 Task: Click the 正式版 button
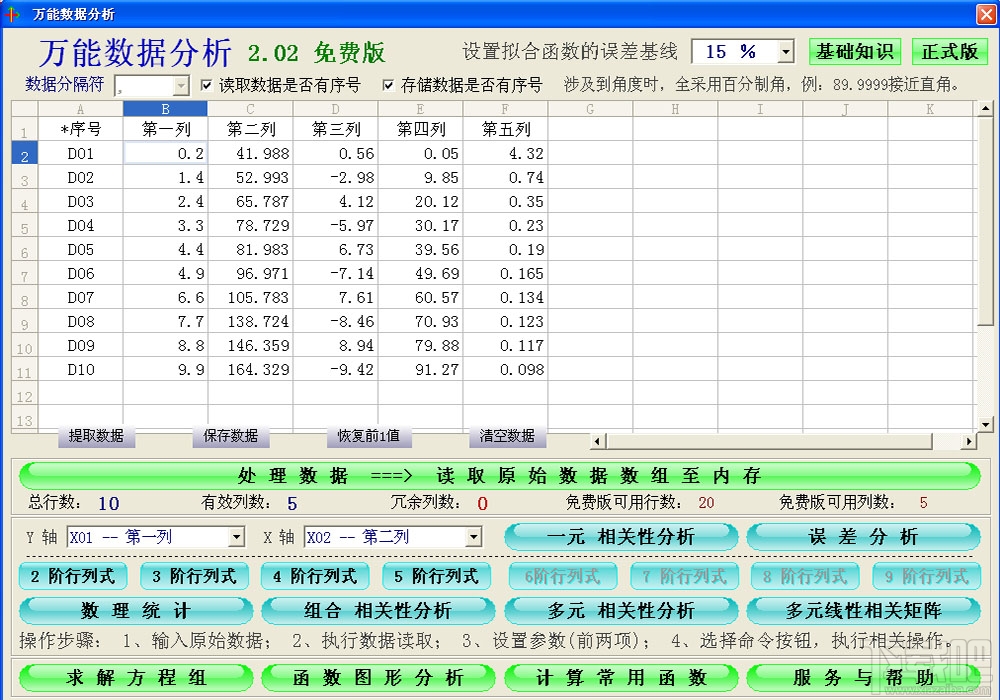[x=950, y=52]
